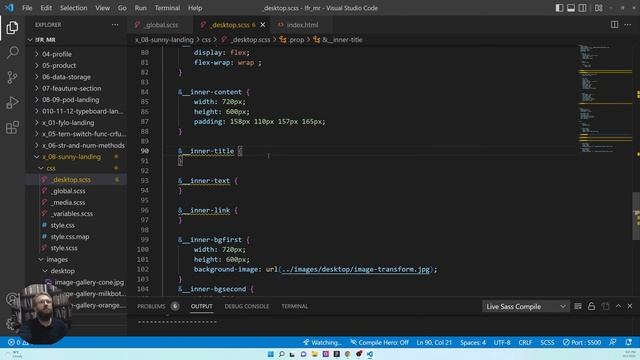Collapse the x_08-sunny-landing folder
Viewport: 640px width, 360px height.
point(76,157)
